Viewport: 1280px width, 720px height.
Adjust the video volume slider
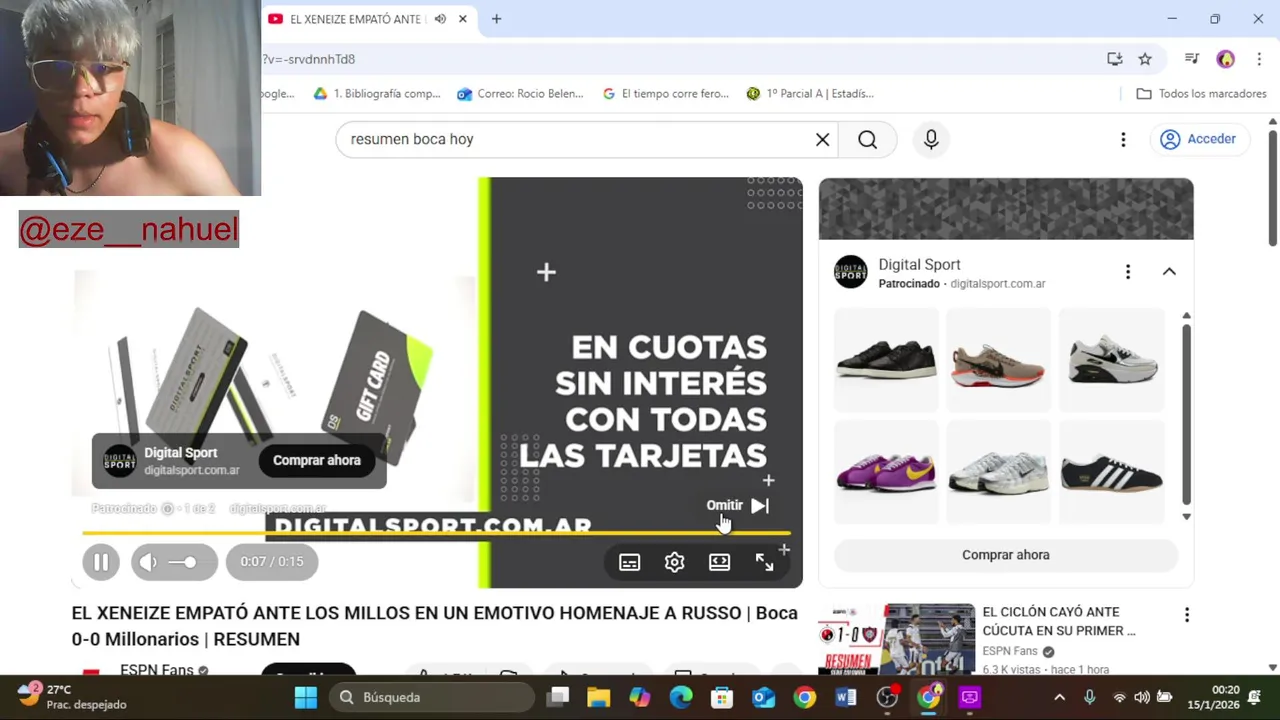point(183,562)
